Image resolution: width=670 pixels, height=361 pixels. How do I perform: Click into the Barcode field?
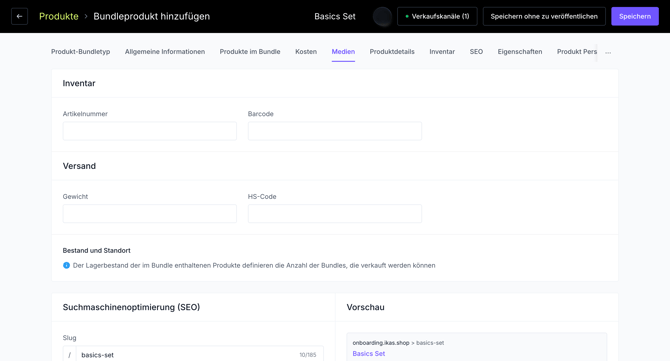(335, 131)
